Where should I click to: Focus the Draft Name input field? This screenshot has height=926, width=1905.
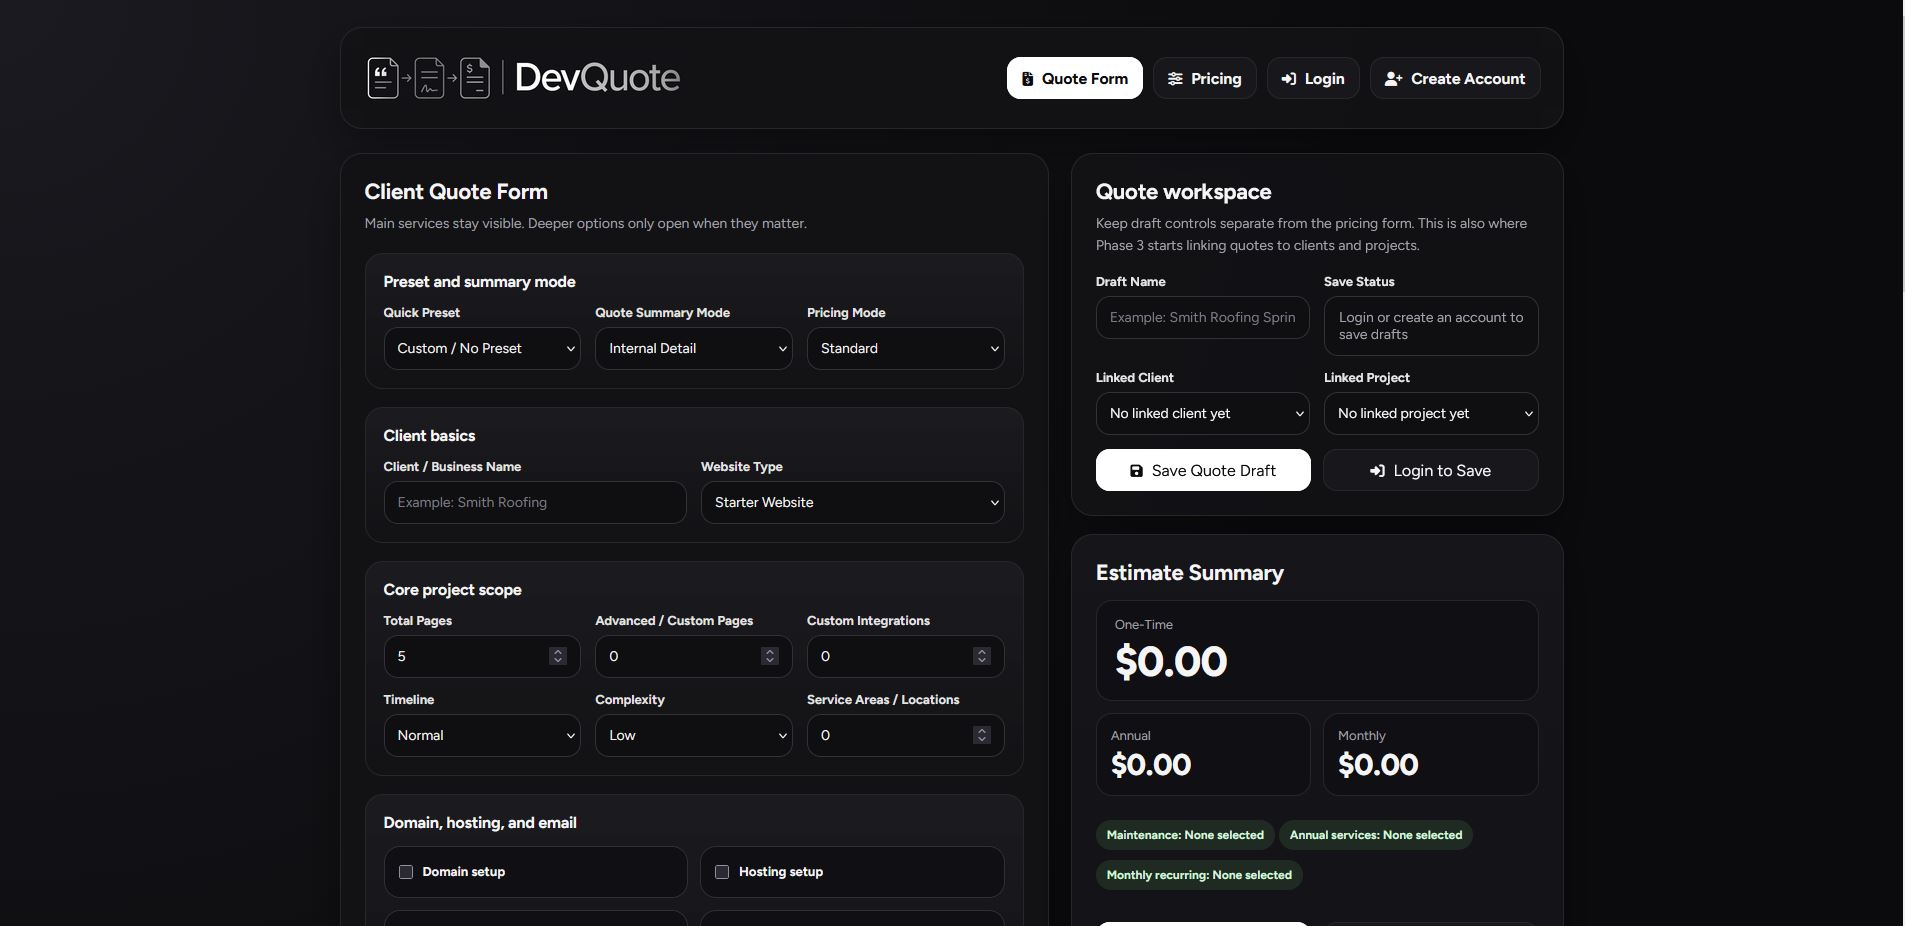1202,317
